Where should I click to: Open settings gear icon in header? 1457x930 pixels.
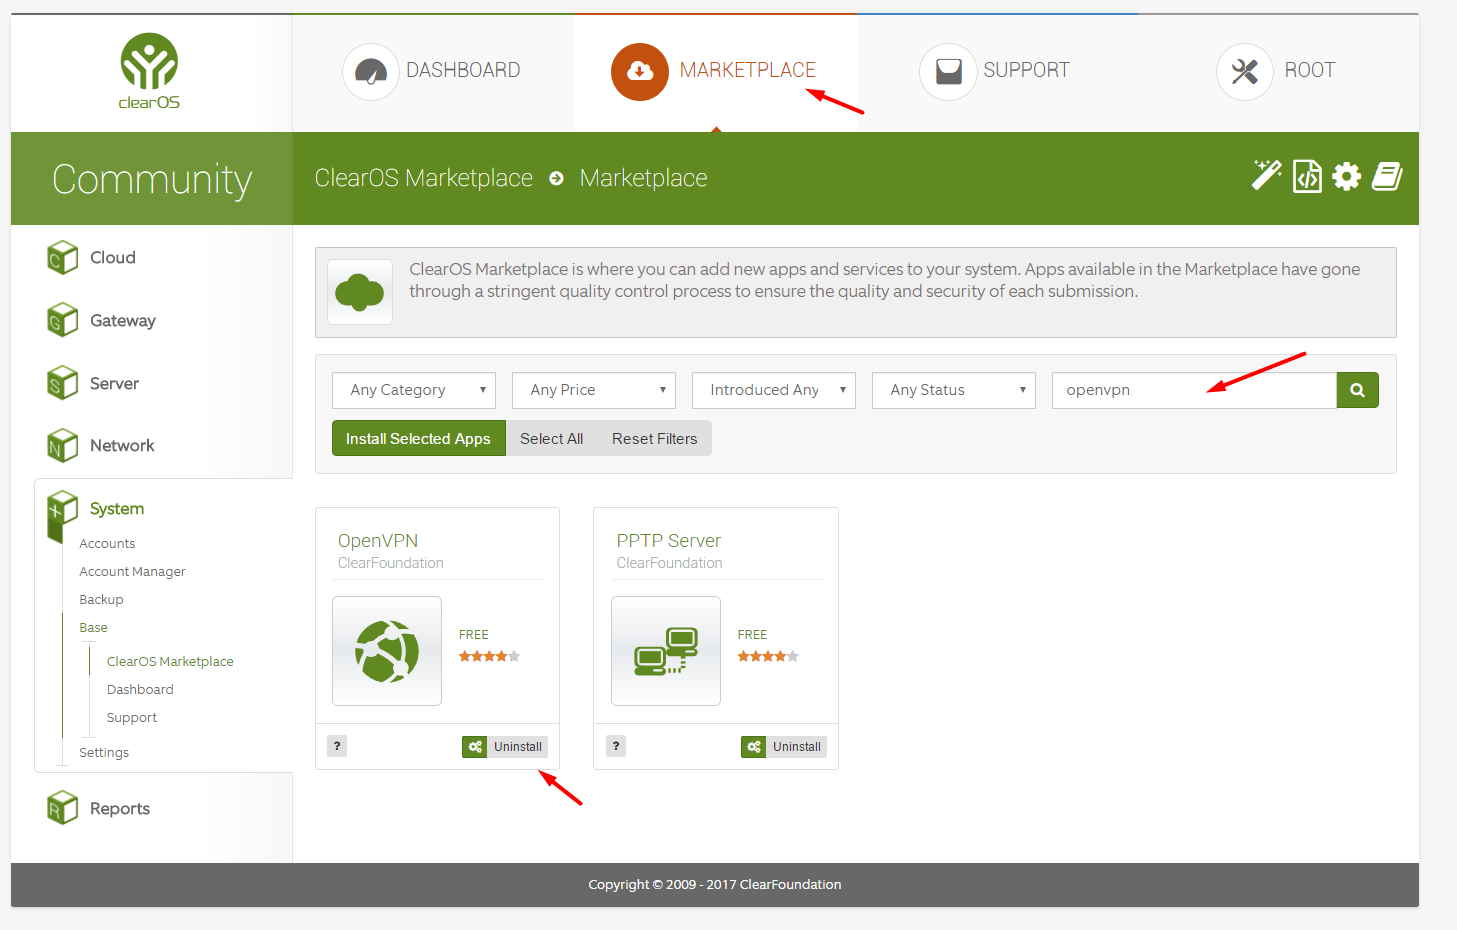coord(1347,176)
